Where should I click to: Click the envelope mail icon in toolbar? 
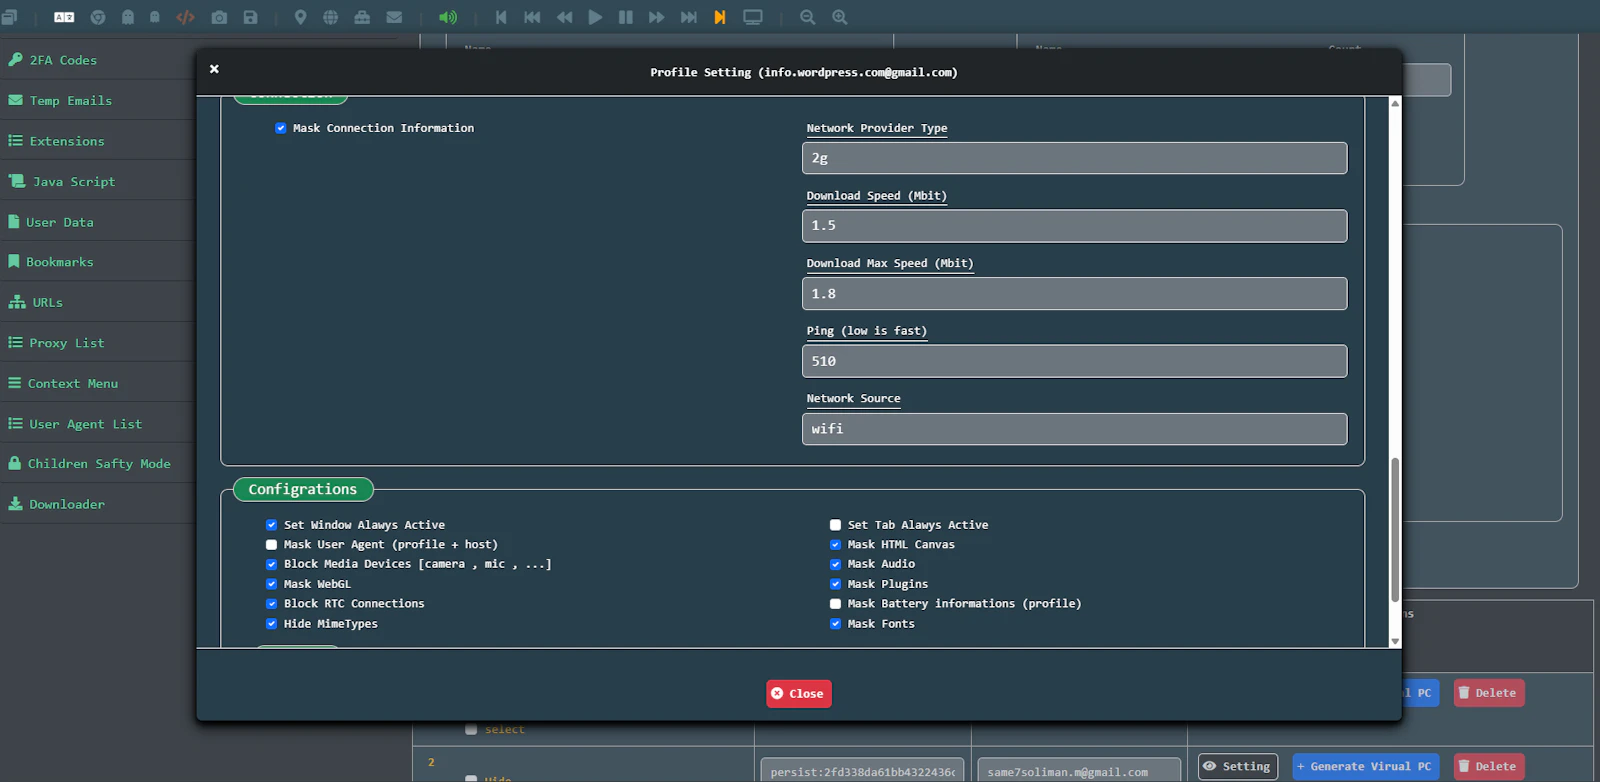395,17
